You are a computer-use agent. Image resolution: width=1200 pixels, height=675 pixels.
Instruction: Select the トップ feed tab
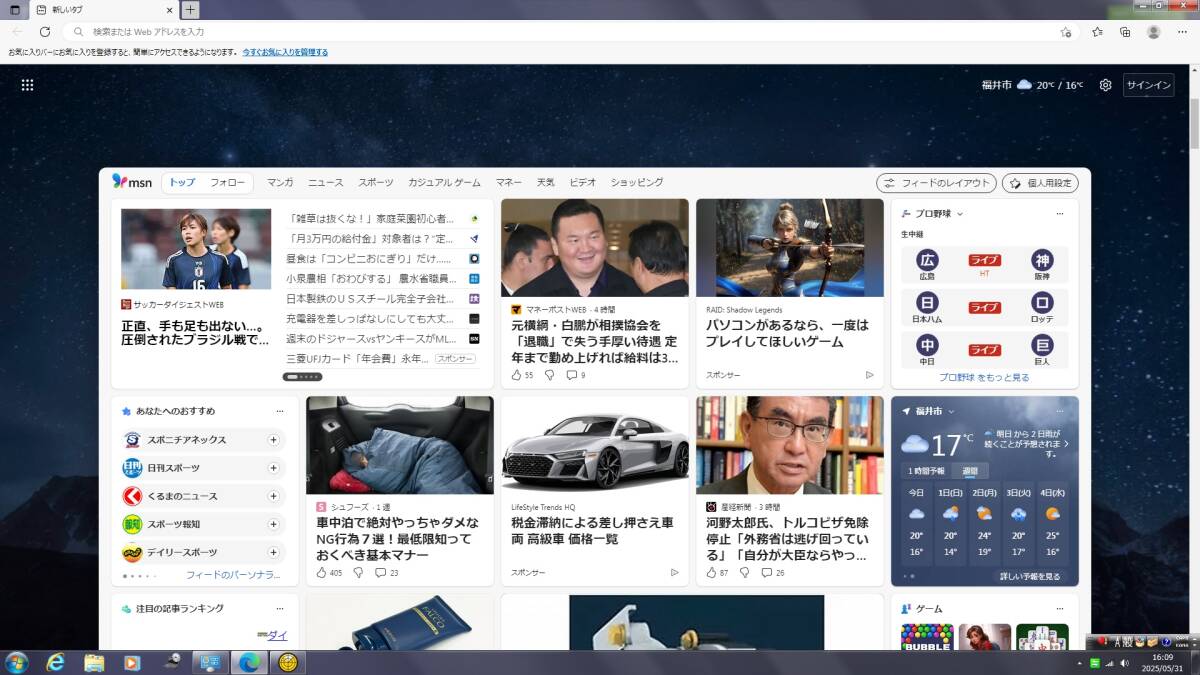182,183
